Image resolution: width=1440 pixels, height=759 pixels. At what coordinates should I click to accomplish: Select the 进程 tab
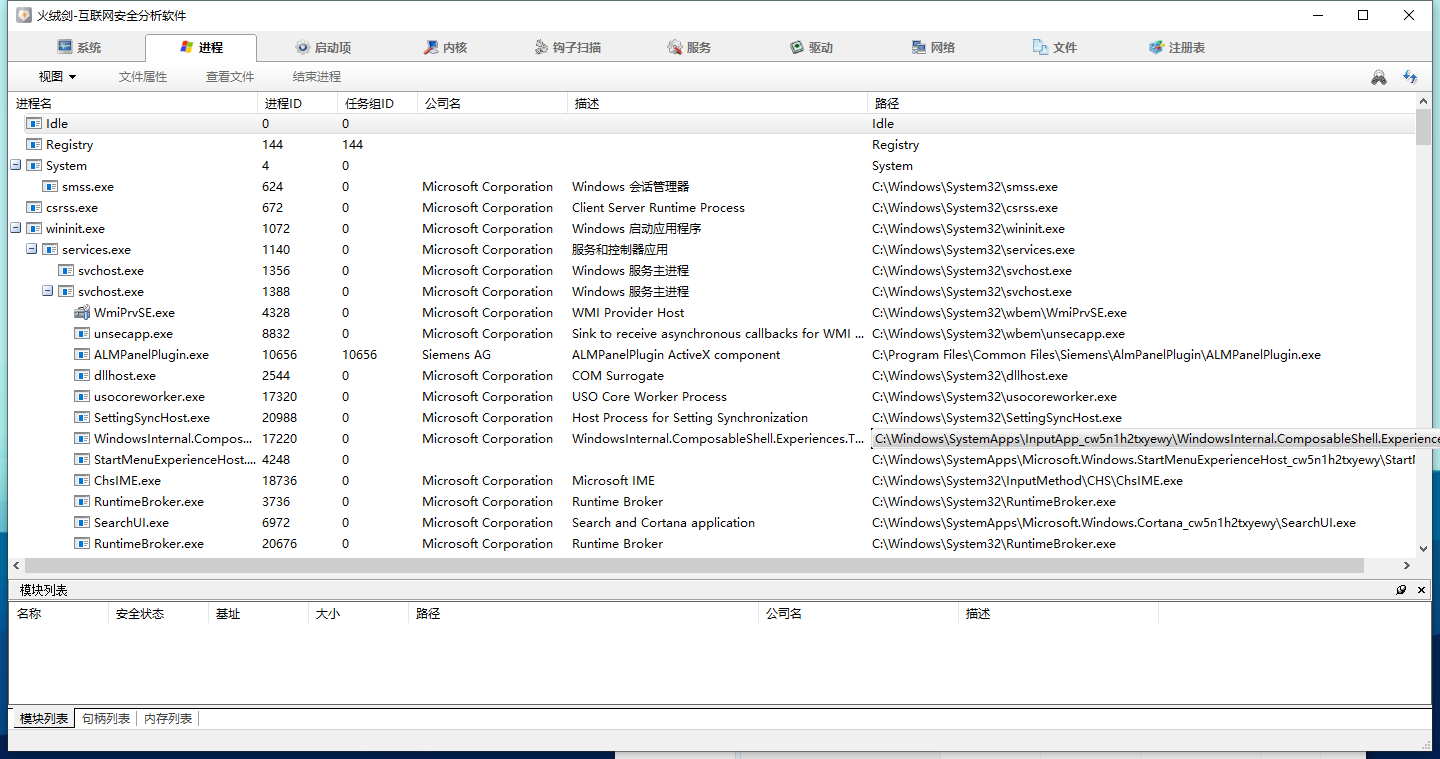(x=201, y=47)
